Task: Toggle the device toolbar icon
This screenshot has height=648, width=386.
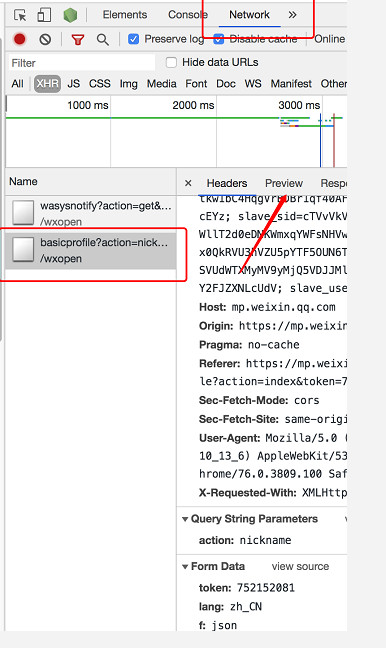Action: 44,15
